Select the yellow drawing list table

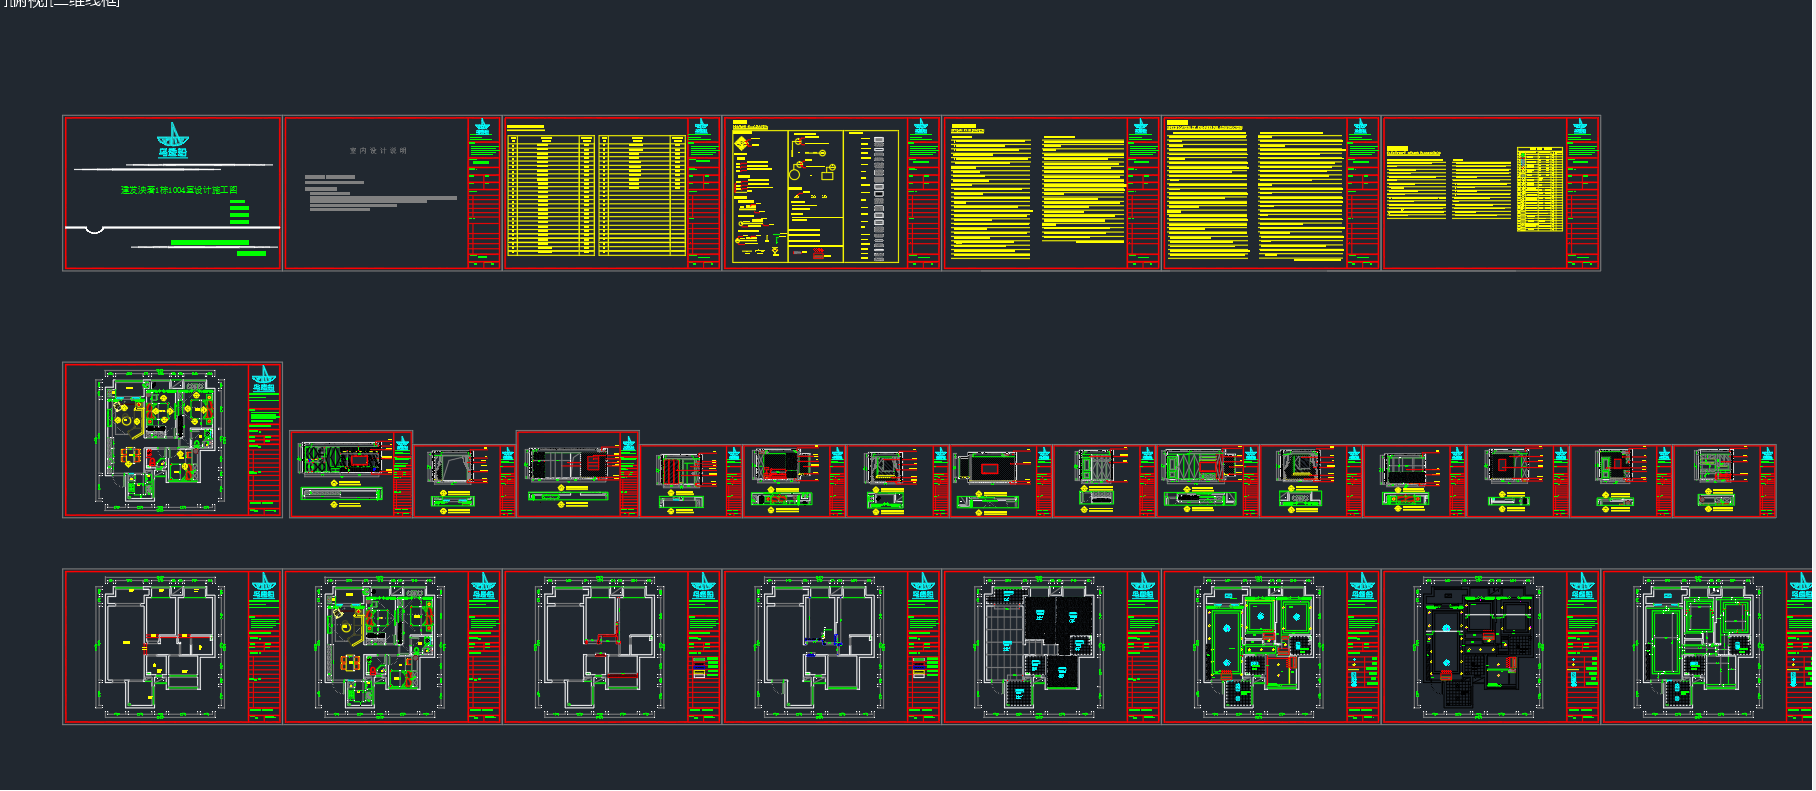(596, 194)
